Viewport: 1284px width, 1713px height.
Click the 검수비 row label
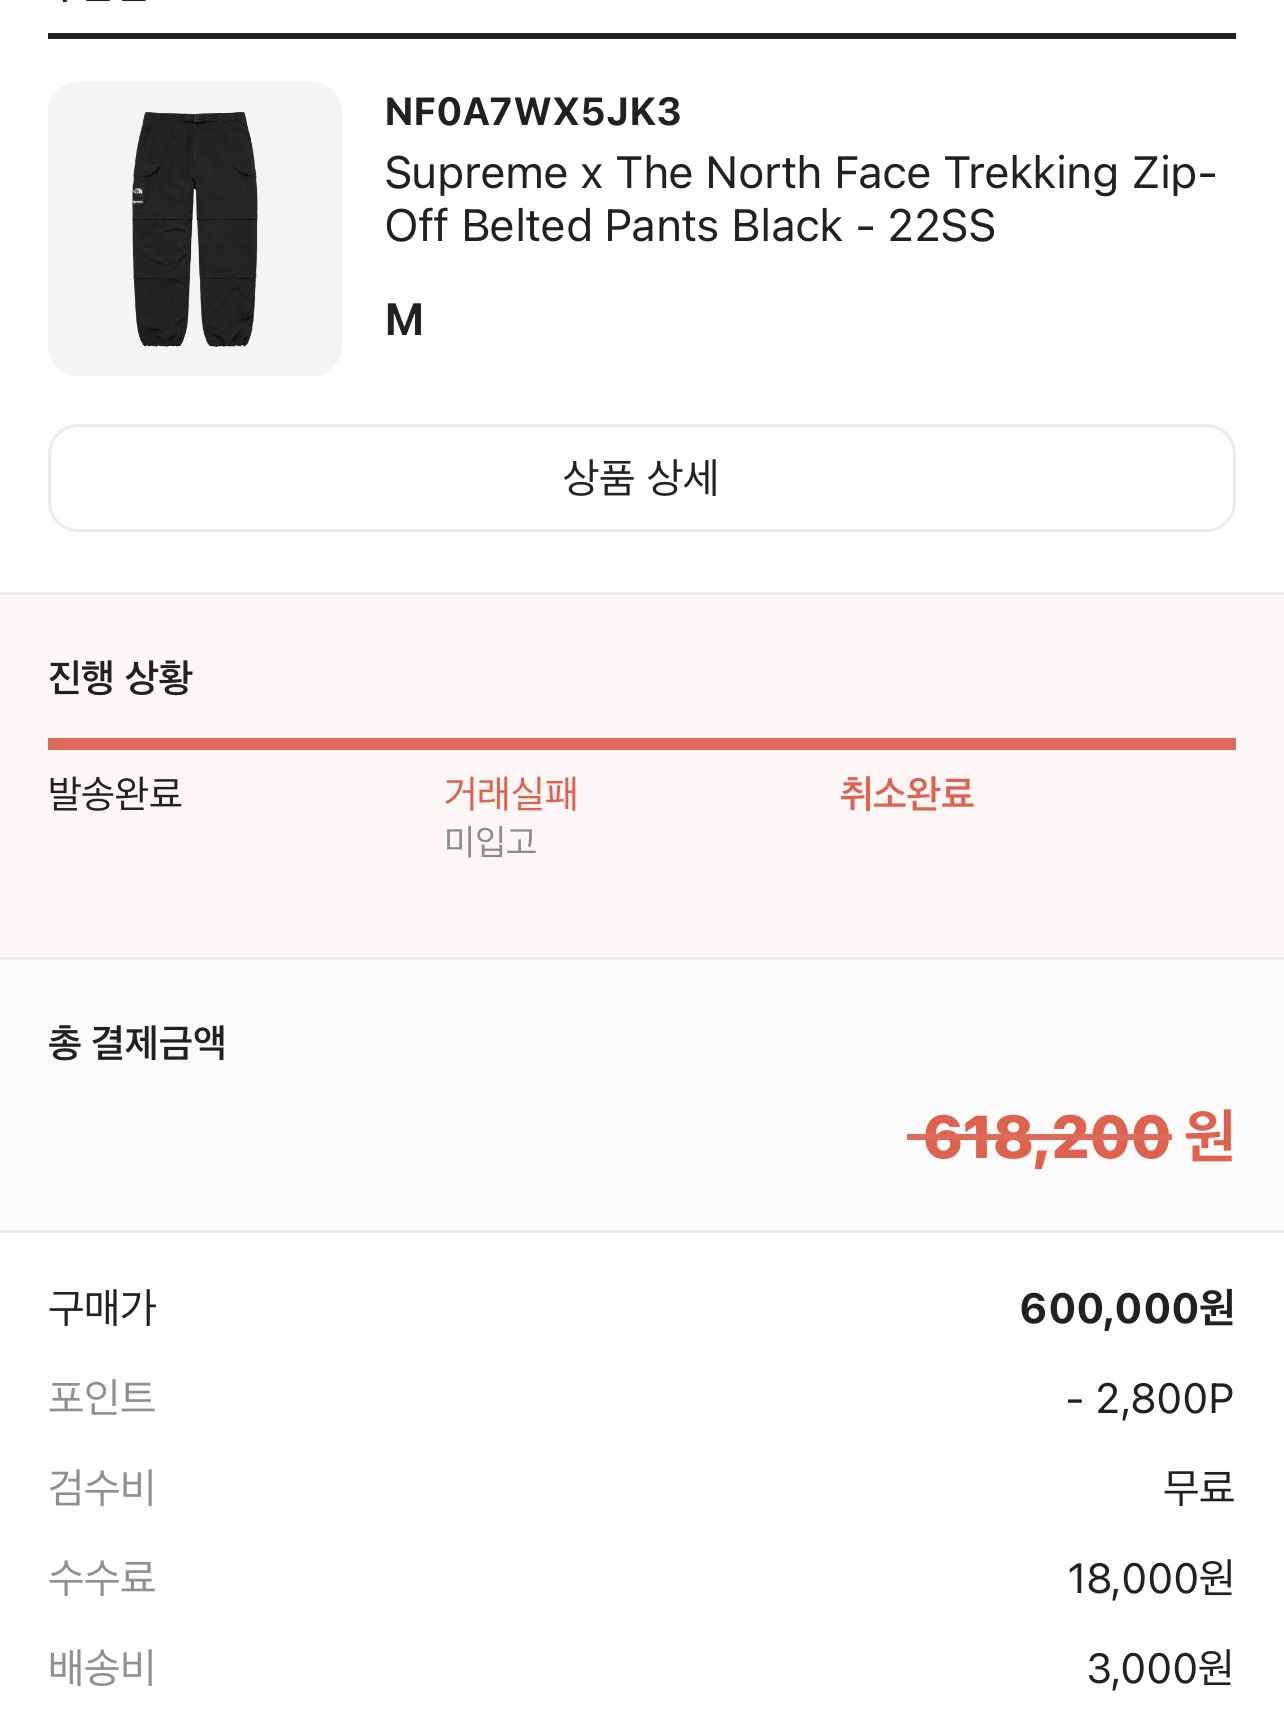click(102, 1488)
